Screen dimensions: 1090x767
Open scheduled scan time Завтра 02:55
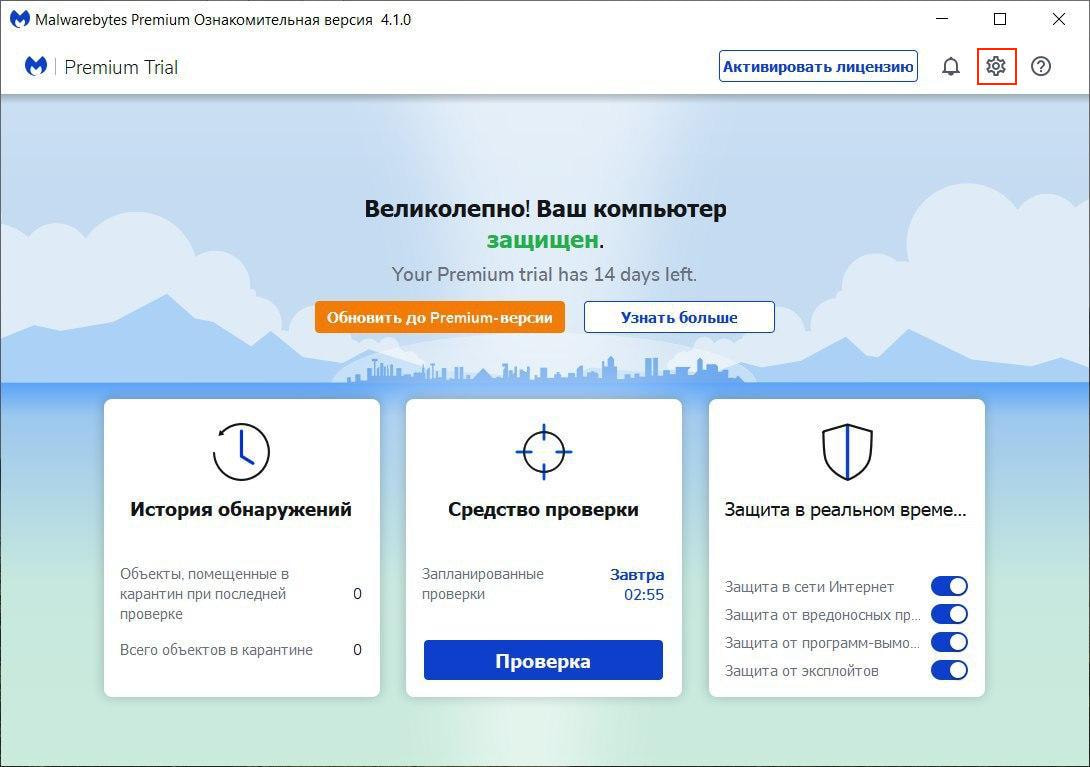point(637,584)
